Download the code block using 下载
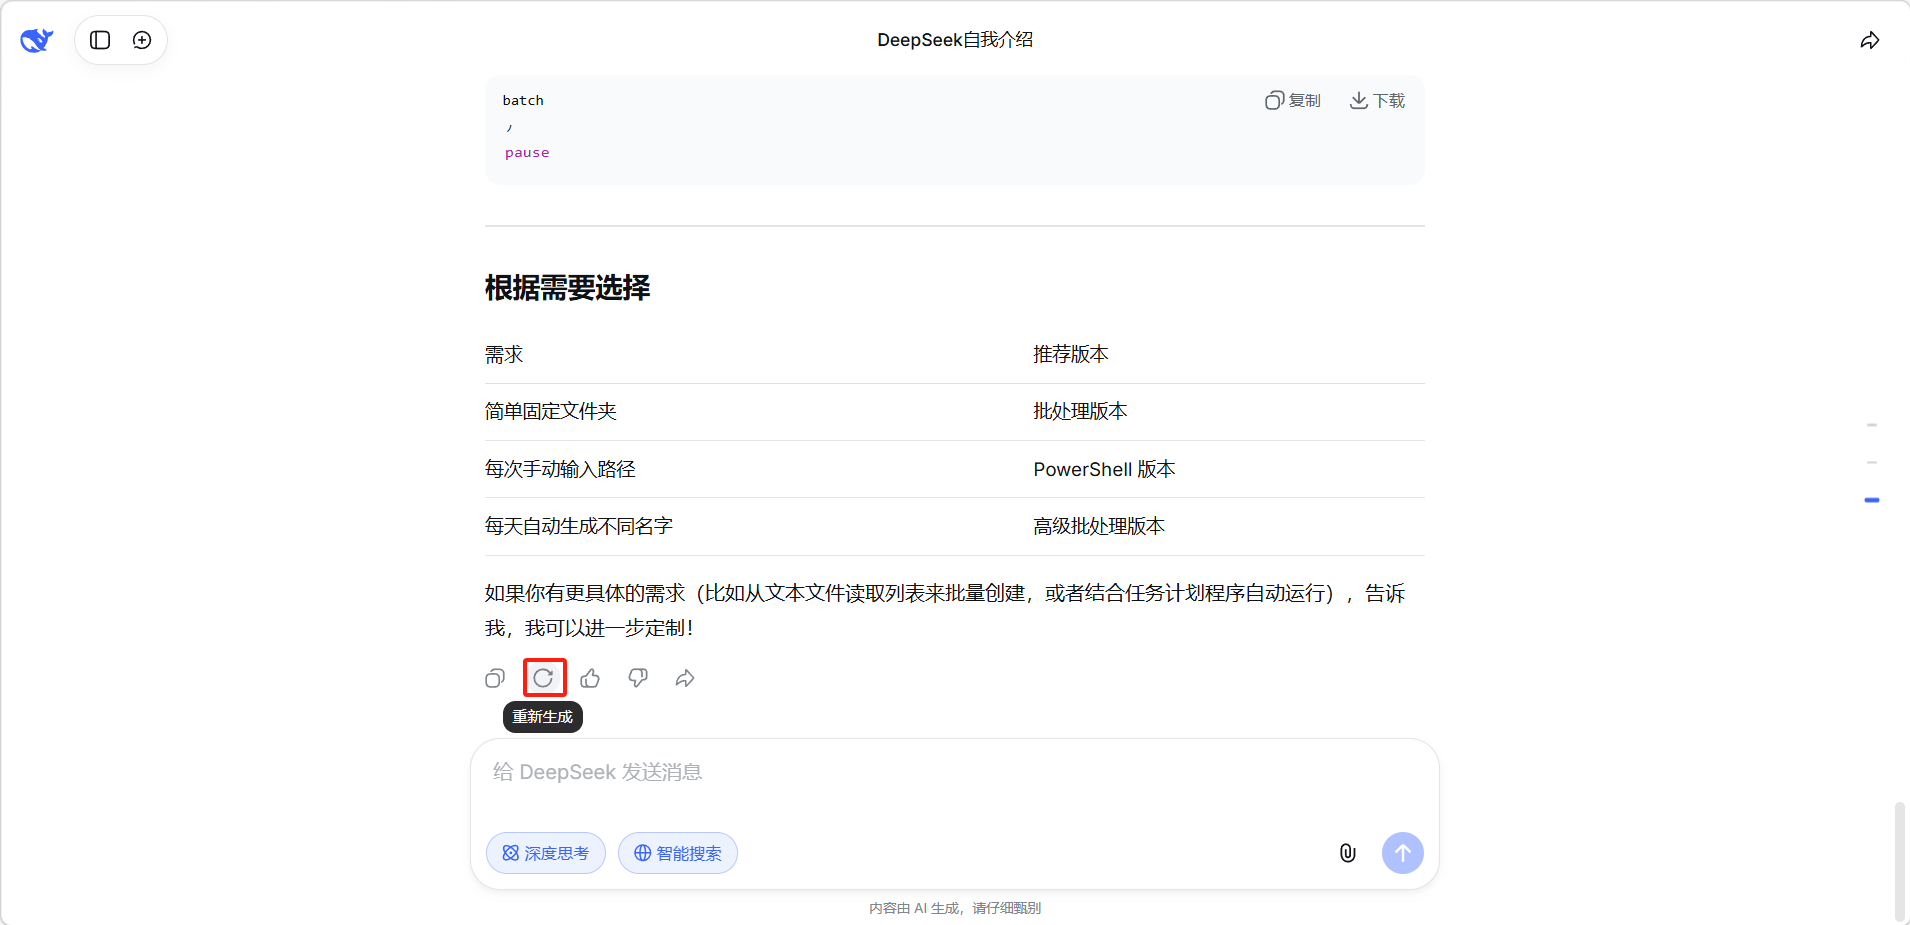The image size is (1910, 925). (1377, 101)
